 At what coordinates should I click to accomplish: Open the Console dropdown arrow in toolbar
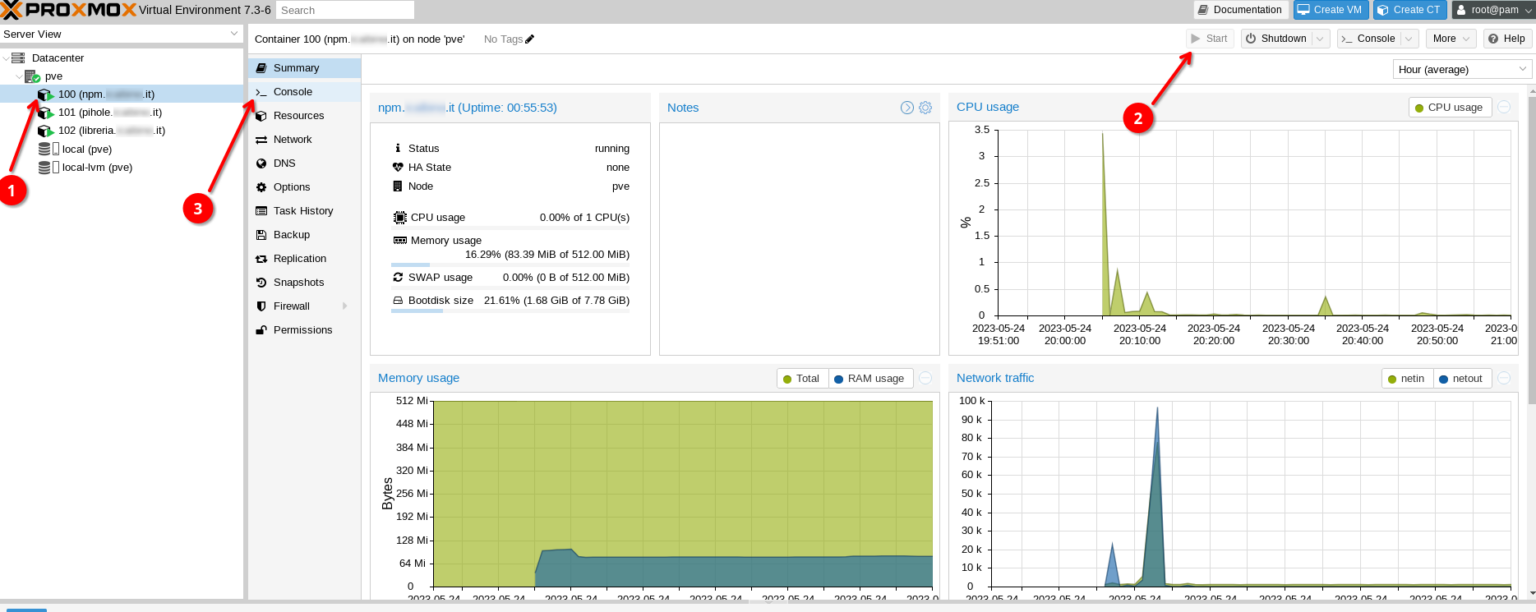tap(1409, 39)
